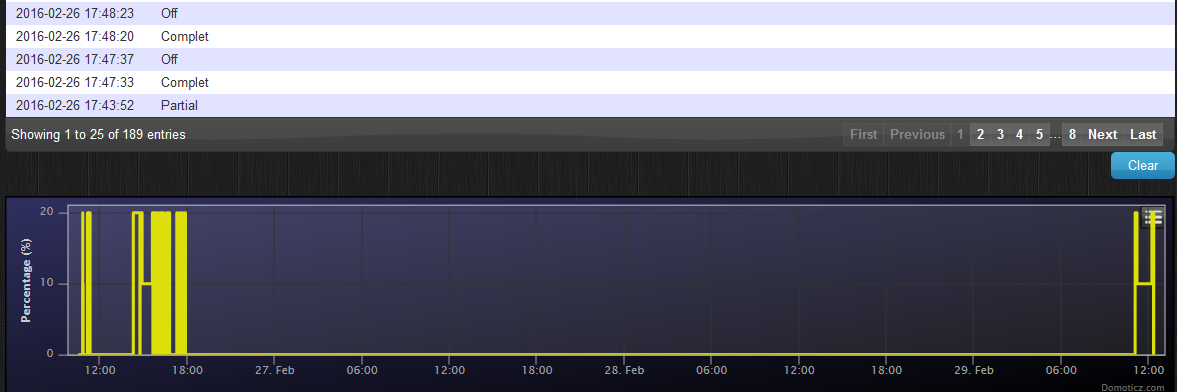The image size is (1177, 392).
Task: Click the '27. Feb' axis label
Action: 274,370
